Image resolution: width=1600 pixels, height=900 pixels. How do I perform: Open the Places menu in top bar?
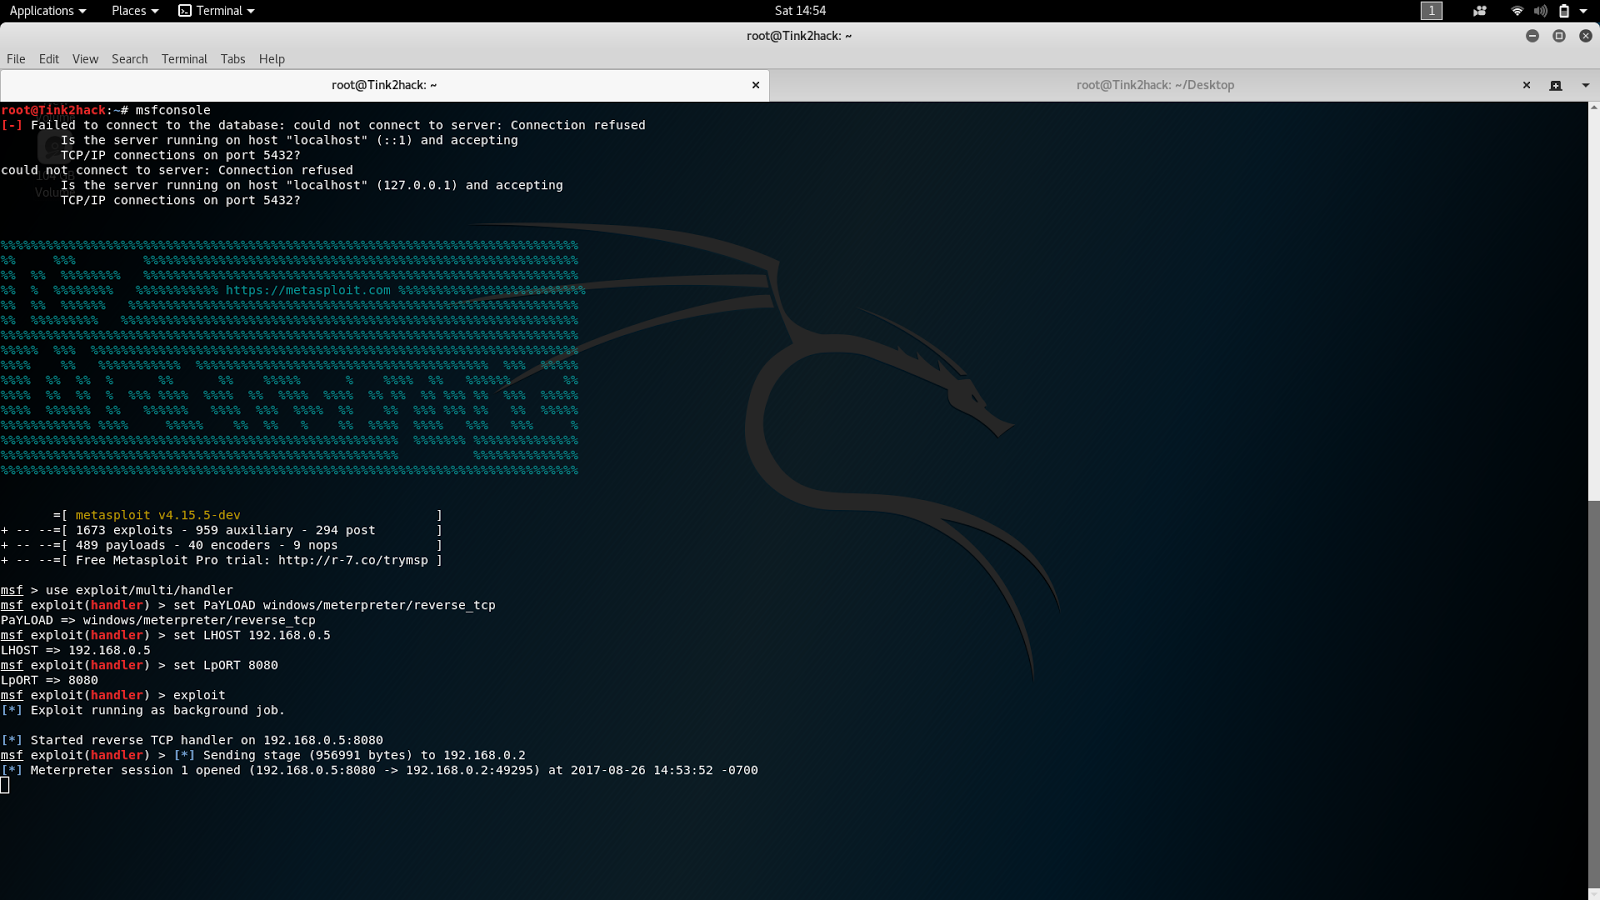135,11
